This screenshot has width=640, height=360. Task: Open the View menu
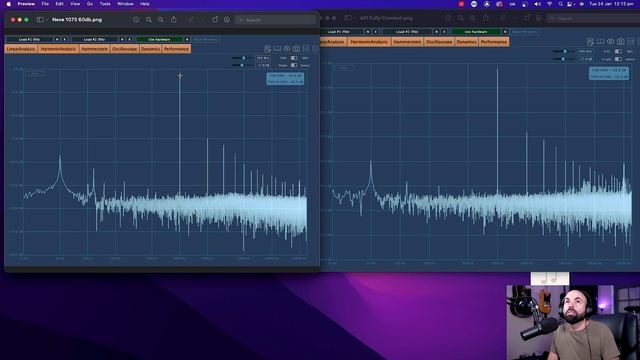click(75, 4)
